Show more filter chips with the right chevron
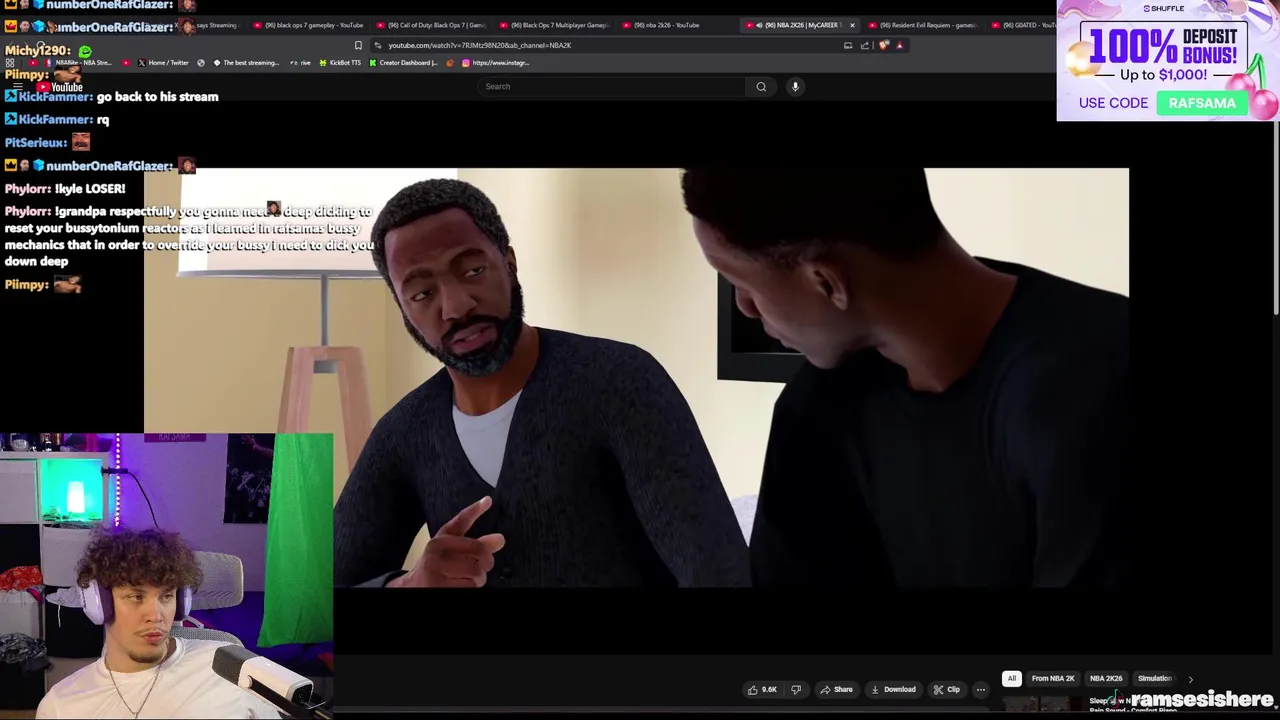 tap(1190, 679)
